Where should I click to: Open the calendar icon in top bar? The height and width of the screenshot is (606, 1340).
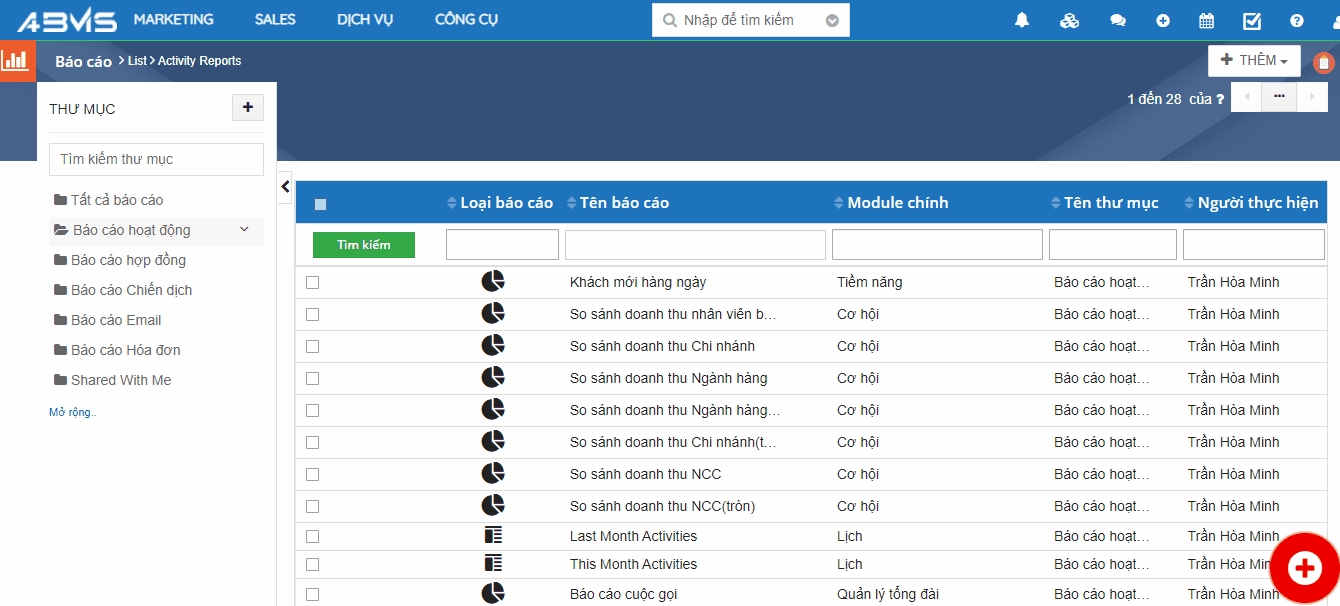1207,21
